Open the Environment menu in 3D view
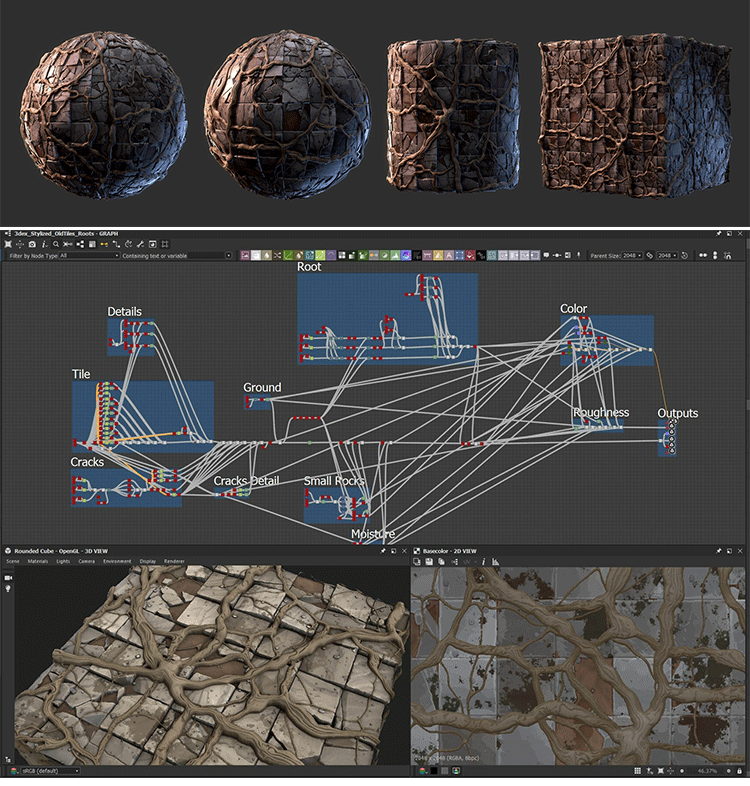The image size is (750, 786). [x=117, y=561]
